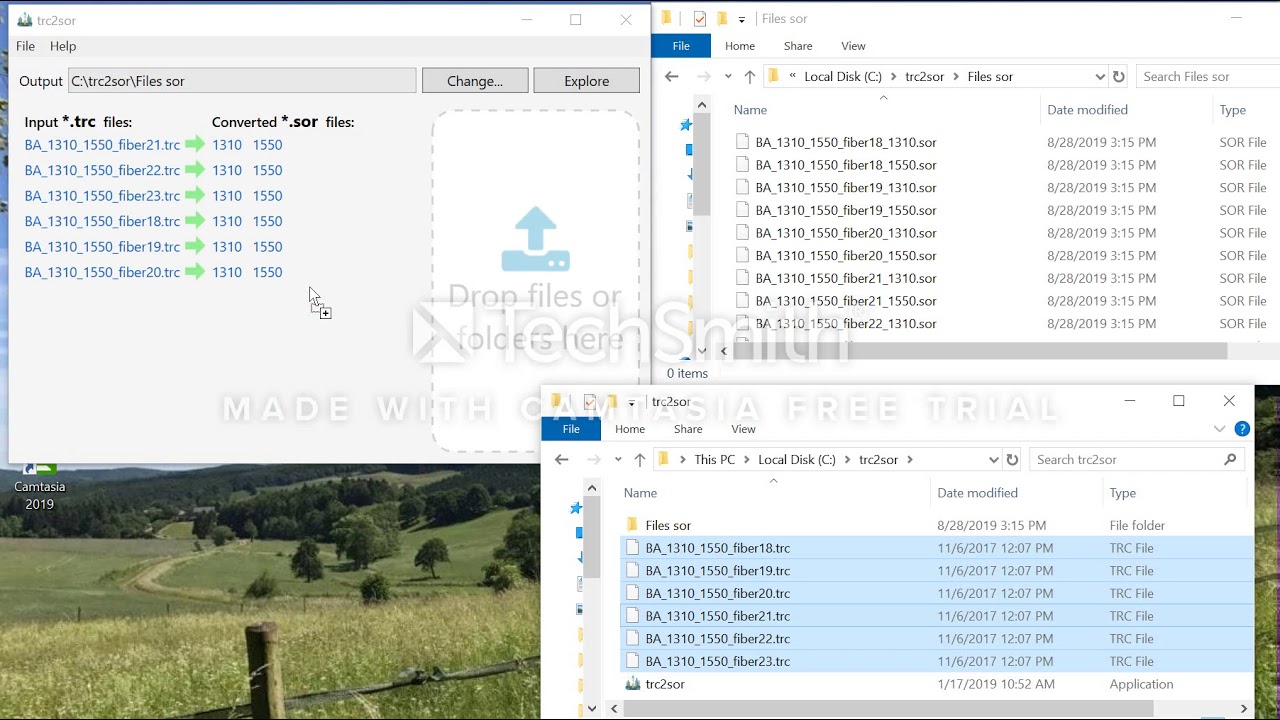The image size is (1280, 720).
Task: Select BA_1310_1550_fiber20_1310.sor file
Action: [846, 233]
